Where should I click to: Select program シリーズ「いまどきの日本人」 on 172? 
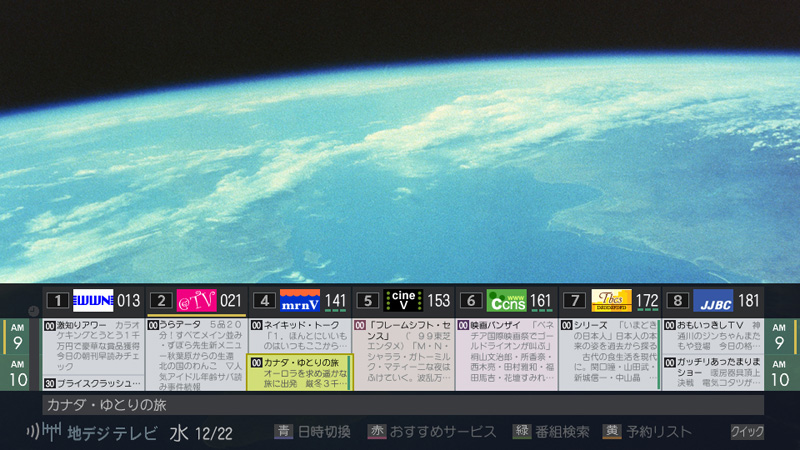coord(610,355)
